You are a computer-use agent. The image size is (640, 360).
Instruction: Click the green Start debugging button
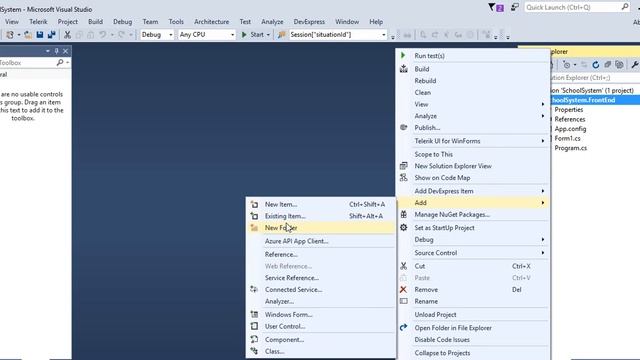253,35
